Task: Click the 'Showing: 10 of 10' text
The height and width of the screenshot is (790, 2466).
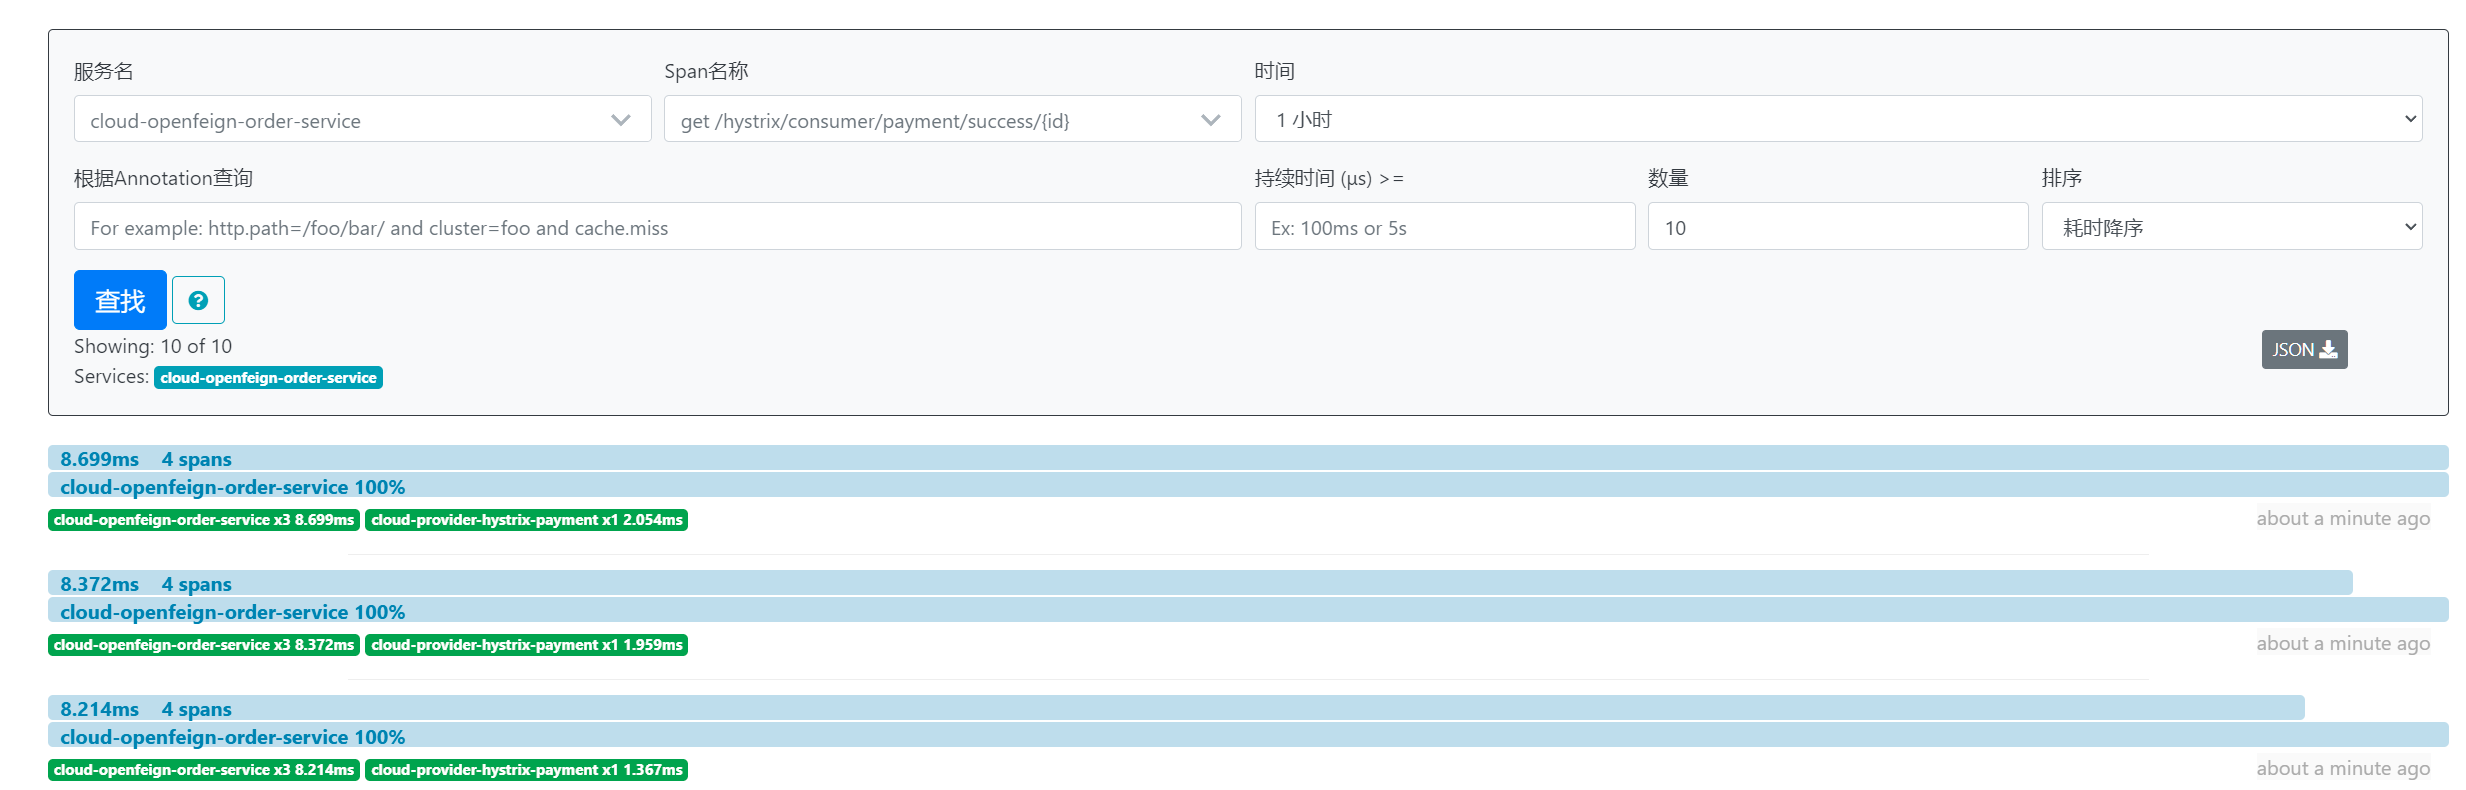Action: tap(153, 346)
